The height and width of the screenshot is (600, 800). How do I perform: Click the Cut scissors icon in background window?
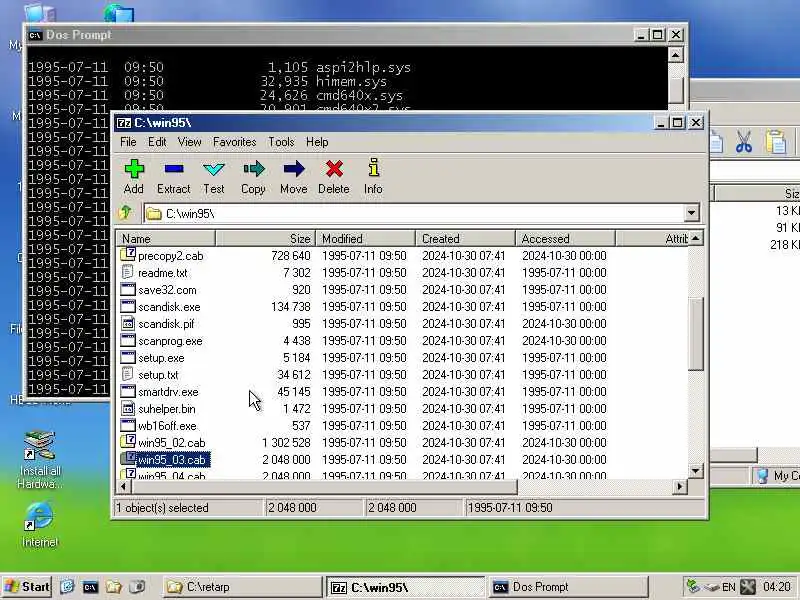pyautogui.click(x=744, y=142)
